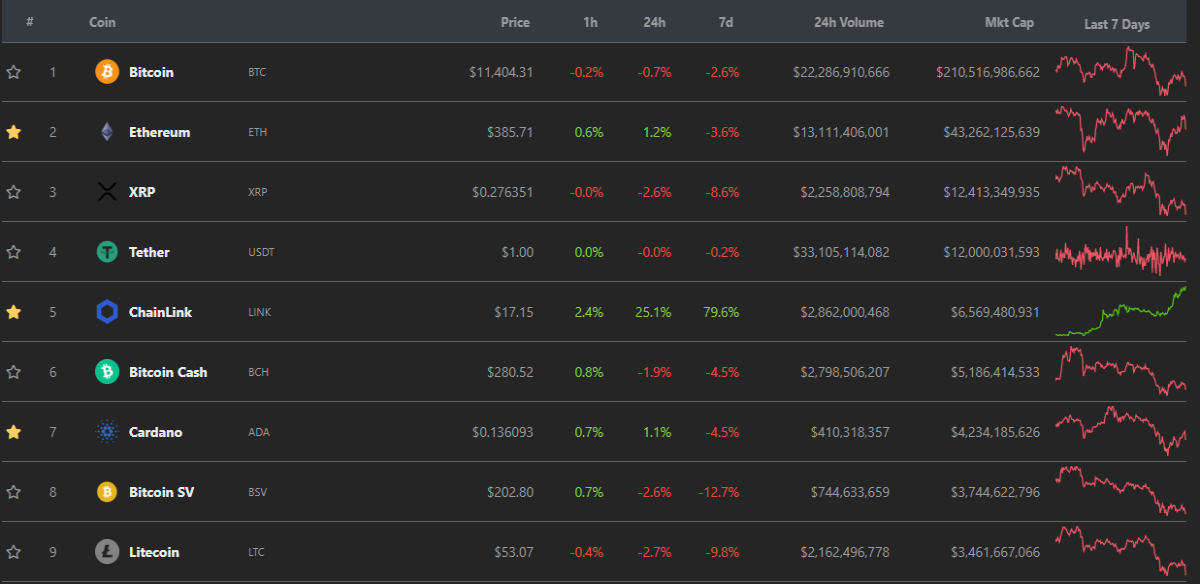Image resolution: width=1200 pixels, height=584 pixels.
Task: Sort by the 24h Volume column header
Action: point(849,22)
